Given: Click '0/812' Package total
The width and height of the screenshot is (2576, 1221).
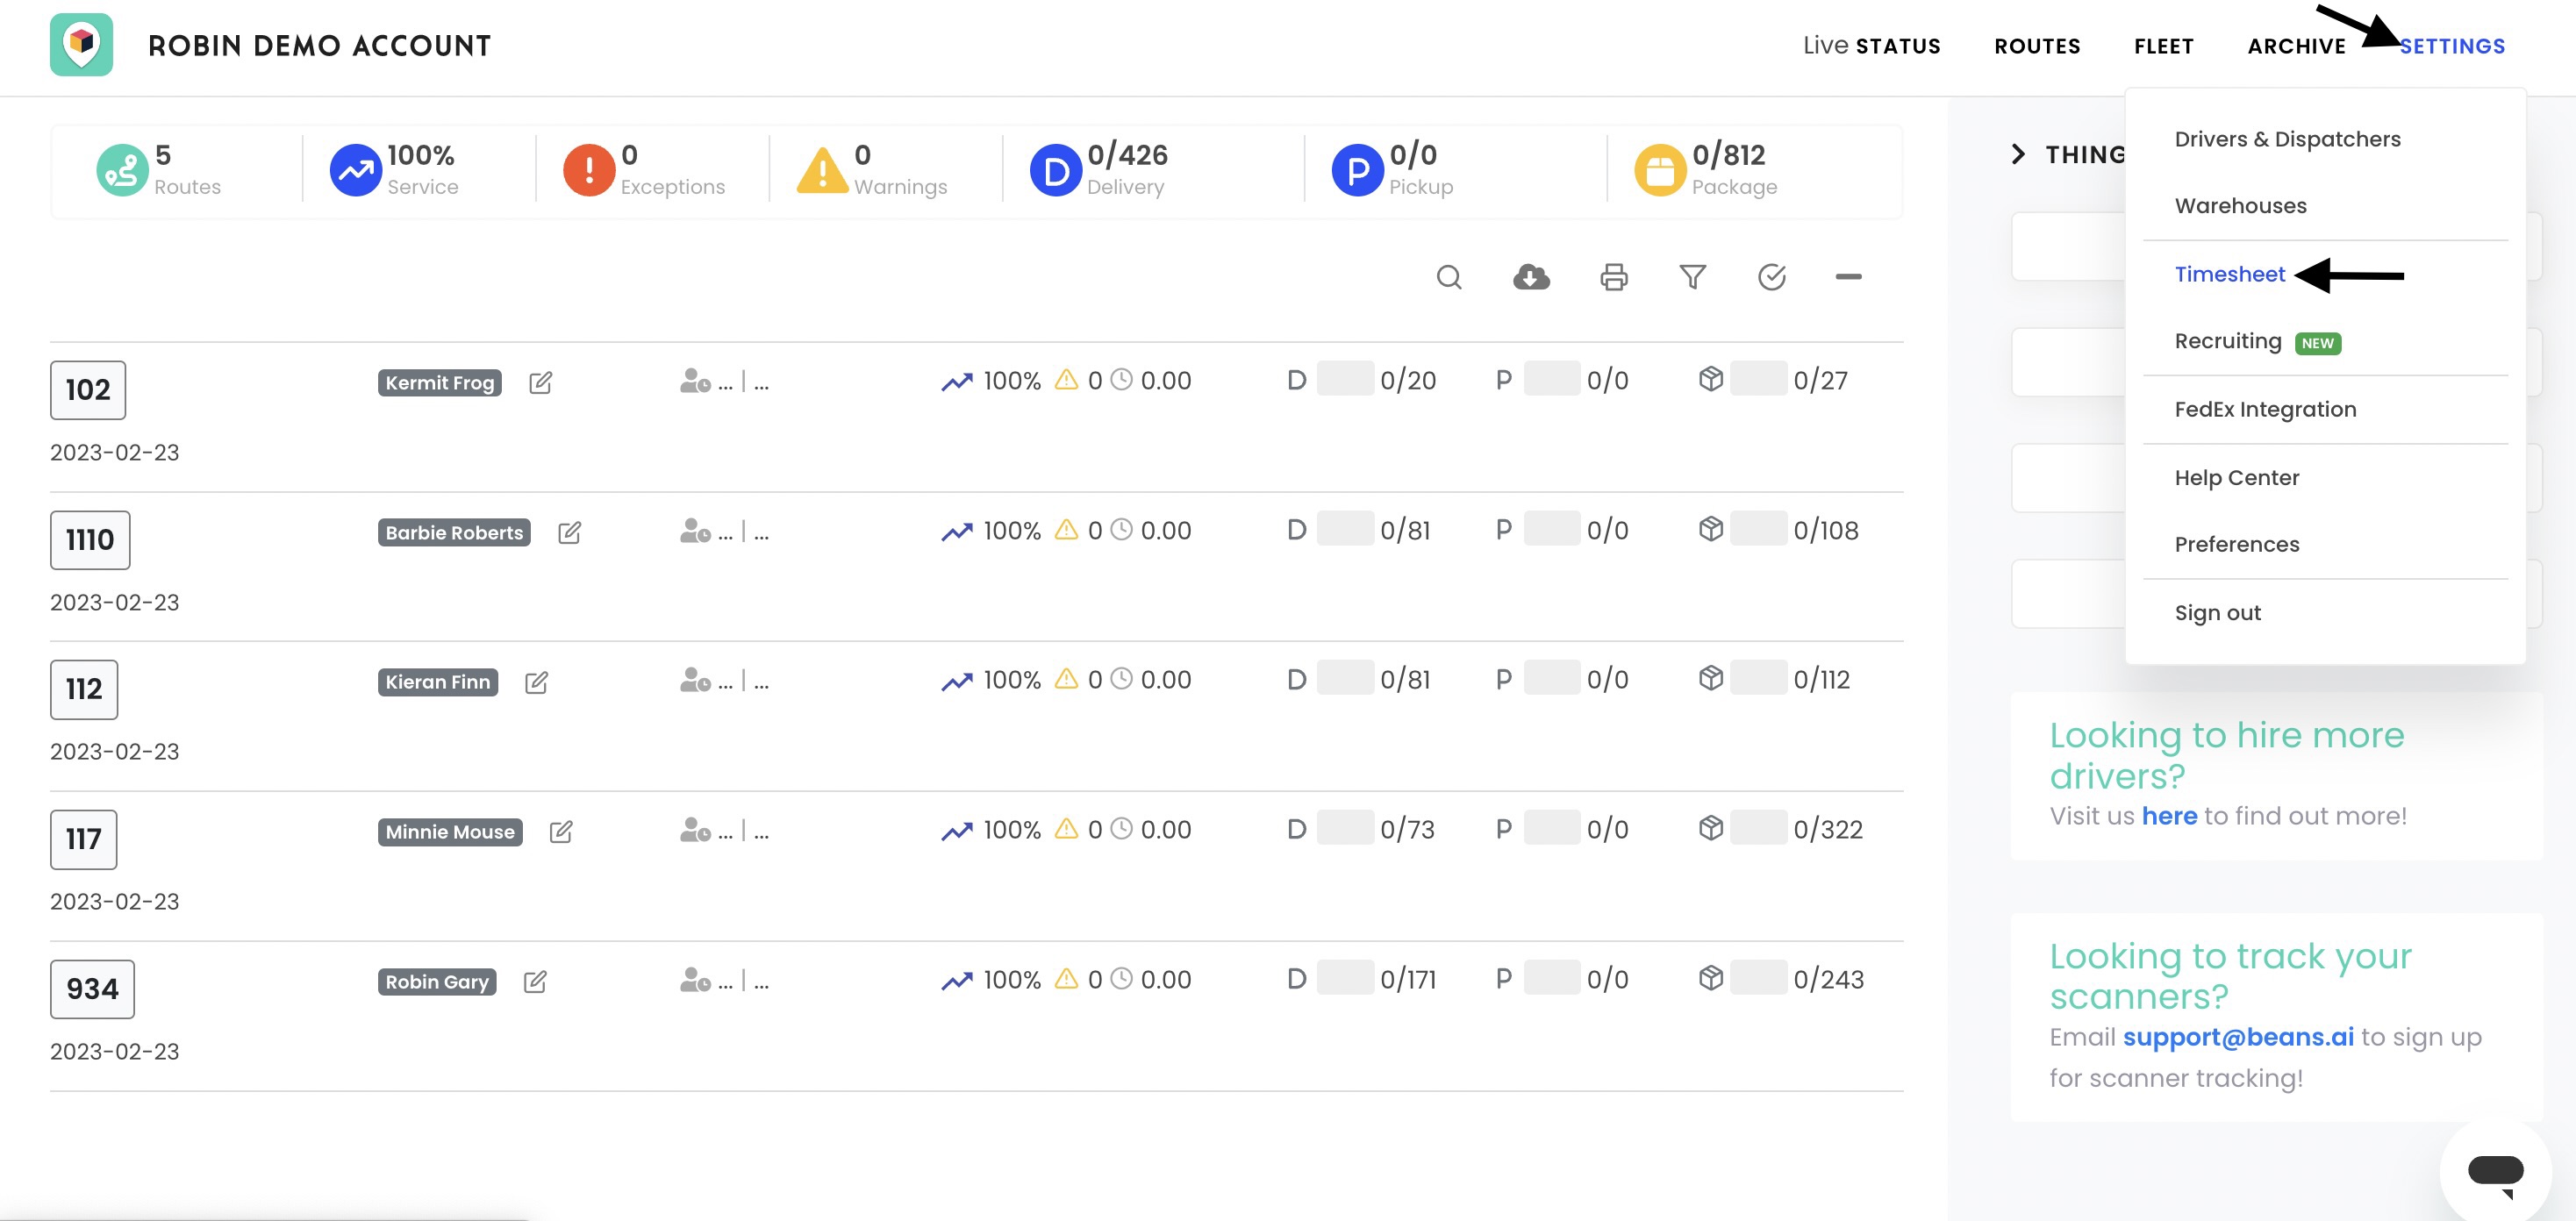Looking at the screenshot, I should (x=1729, y=155).
